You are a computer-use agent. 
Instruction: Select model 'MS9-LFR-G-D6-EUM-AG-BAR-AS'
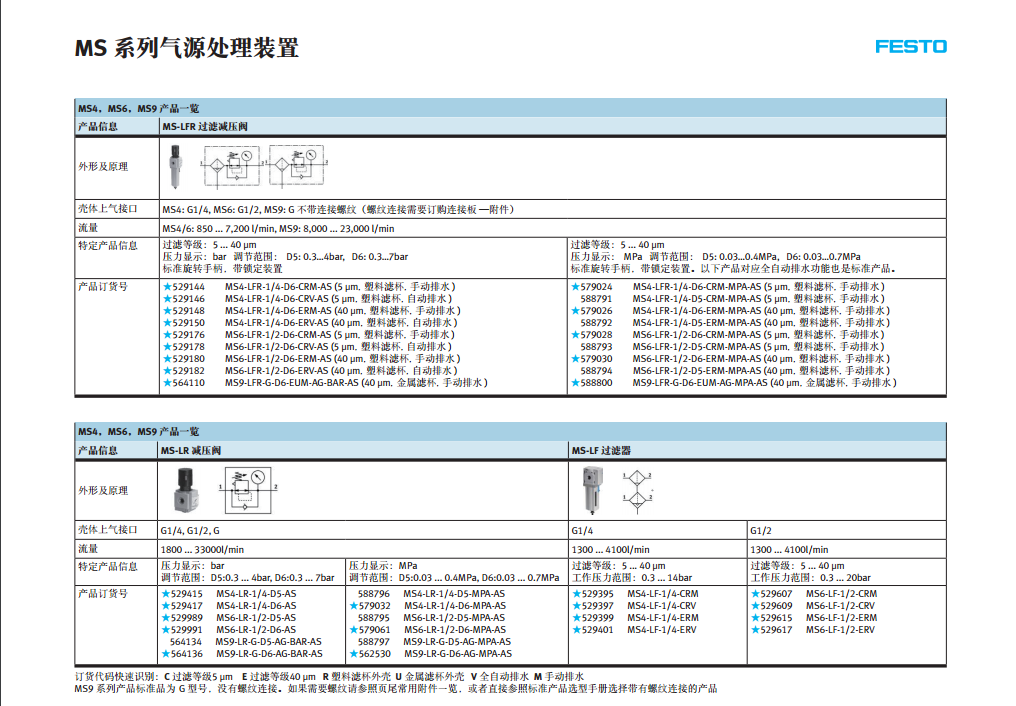[x=292, y=383]
